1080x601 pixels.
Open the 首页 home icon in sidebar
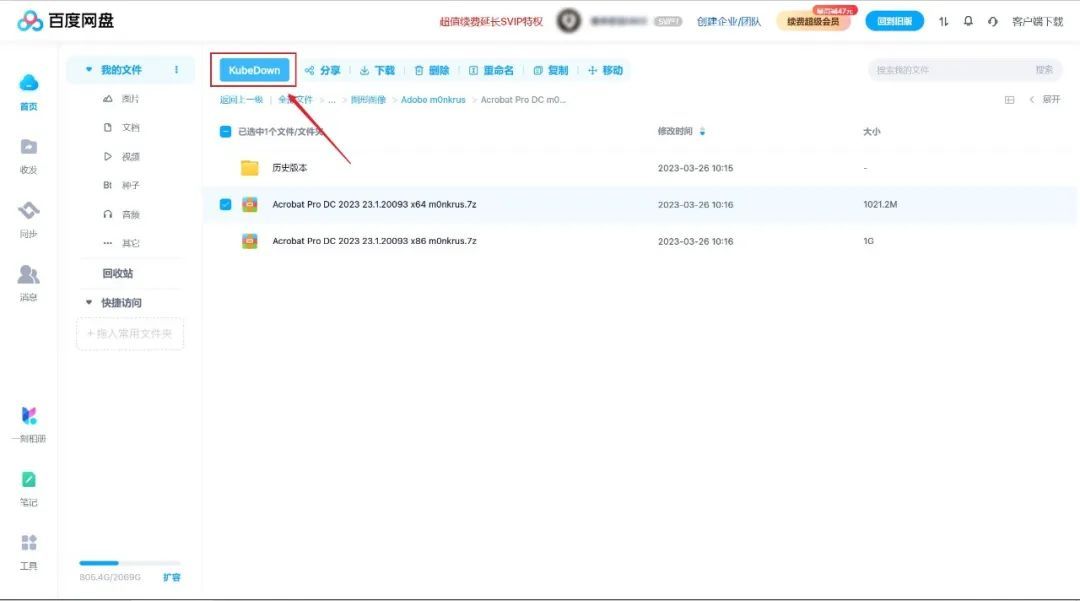tap(28, 83)
